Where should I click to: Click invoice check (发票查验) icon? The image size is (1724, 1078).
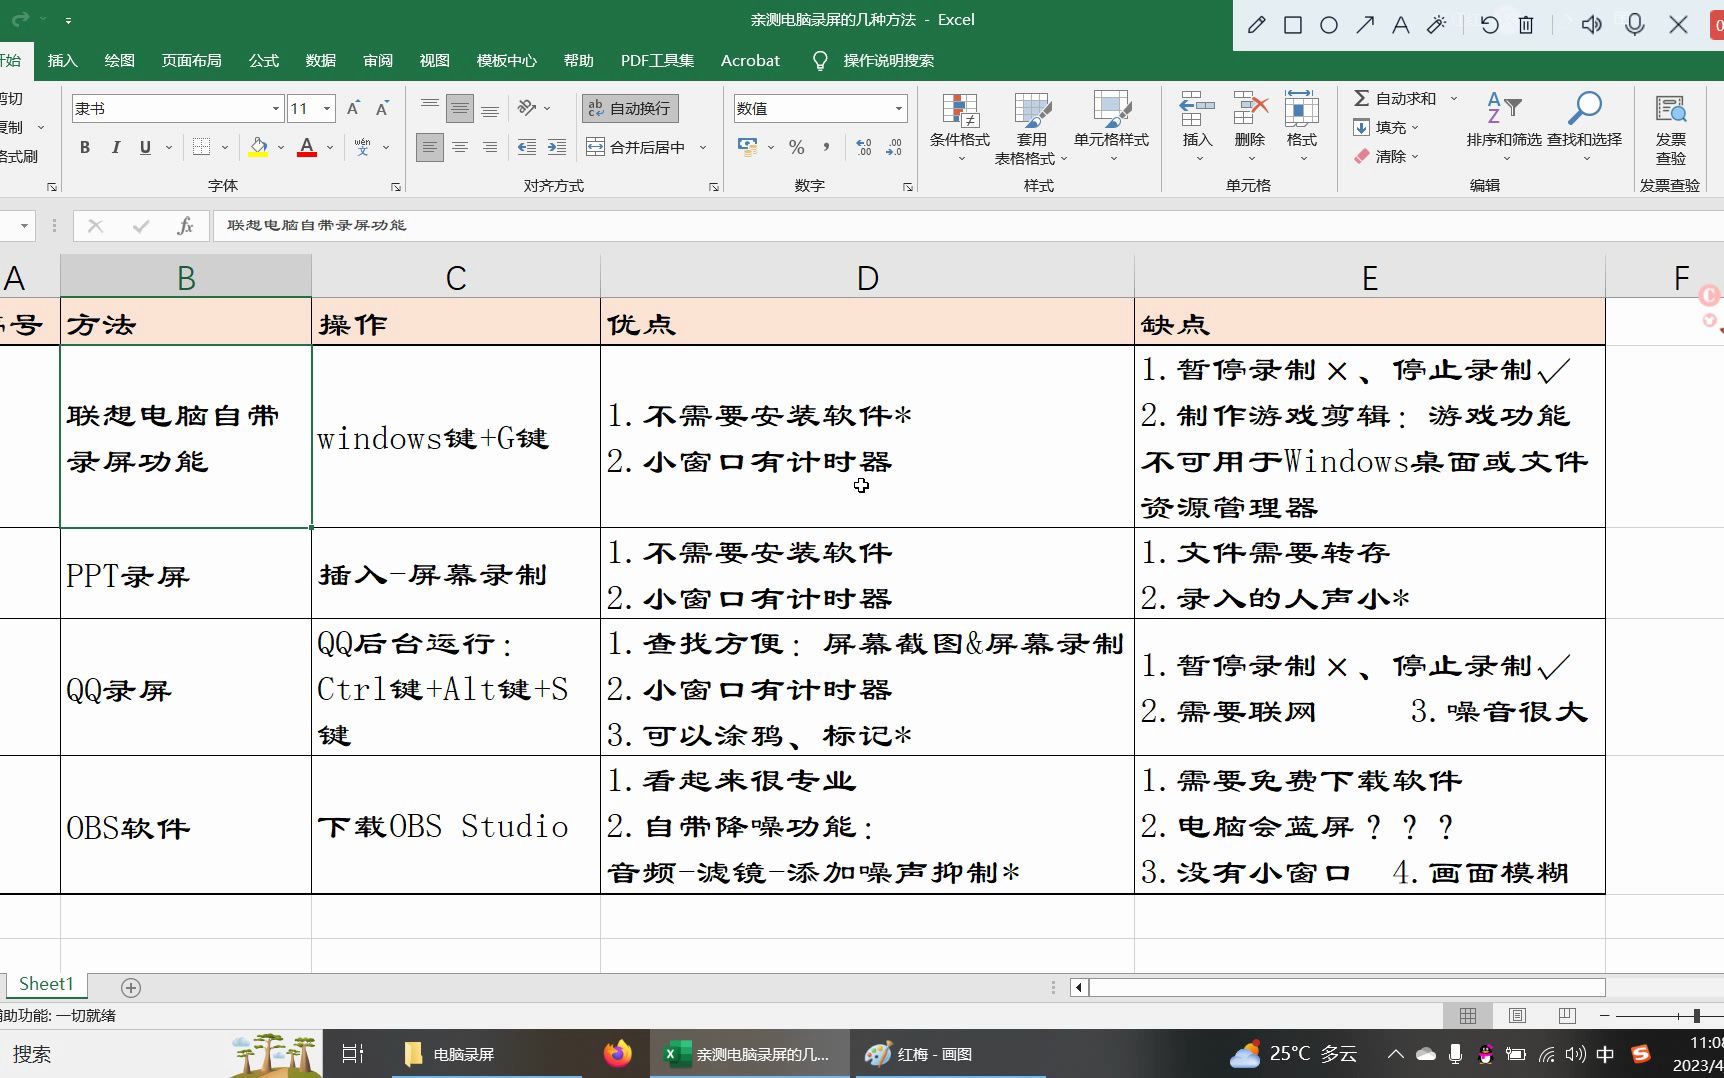(x=1670, y=110)
